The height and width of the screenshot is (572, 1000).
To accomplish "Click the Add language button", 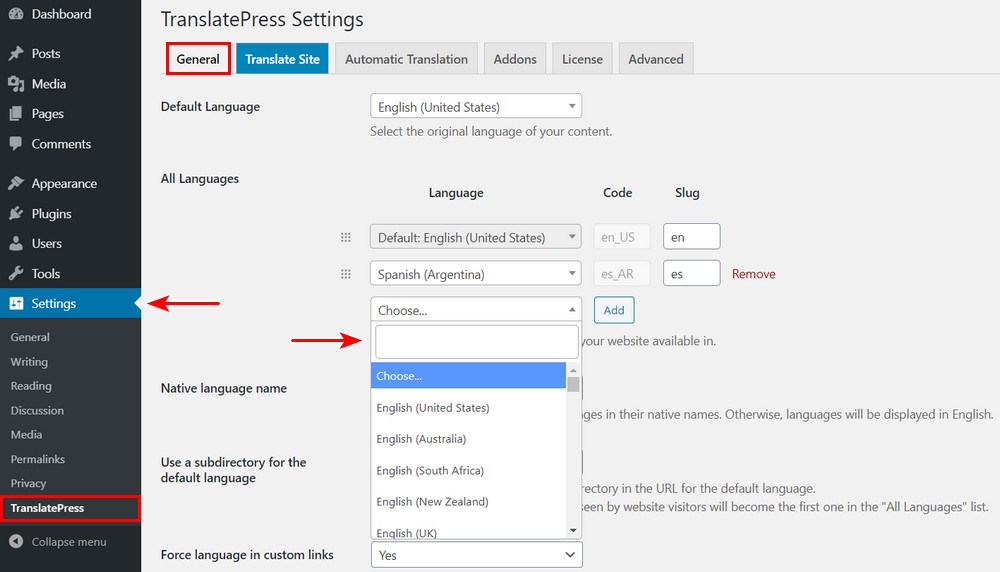I will [614, 310].
